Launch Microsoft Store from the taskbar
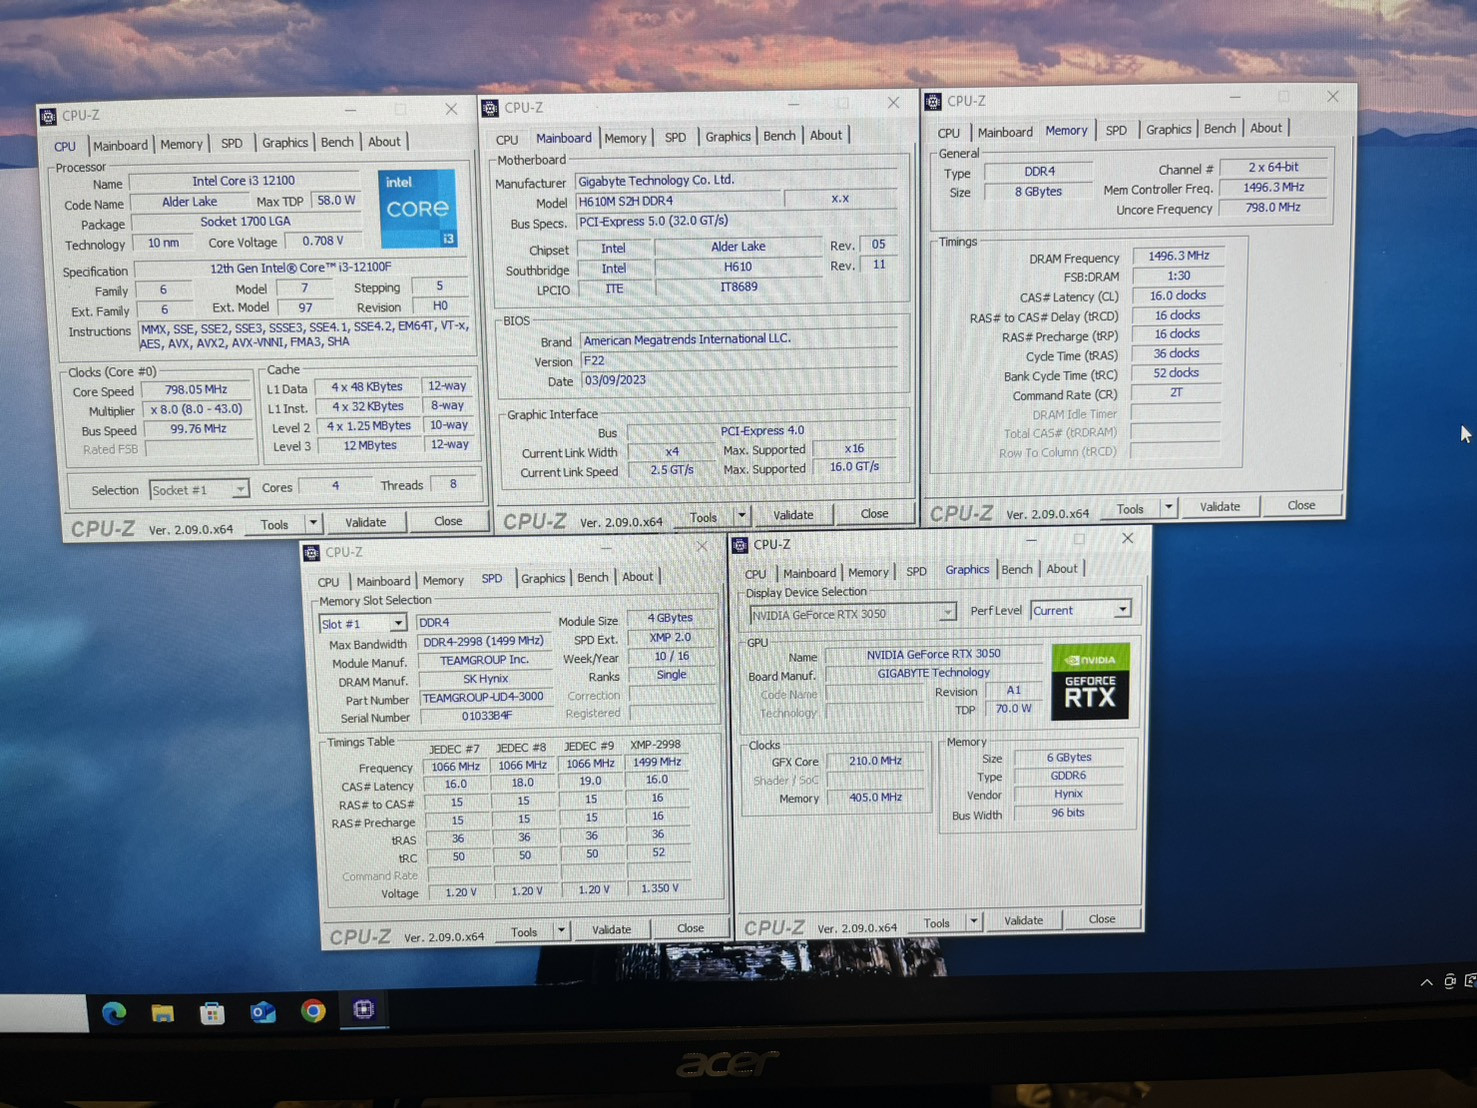Viewport: 1477px width, 1108px height. (212, 1013)
